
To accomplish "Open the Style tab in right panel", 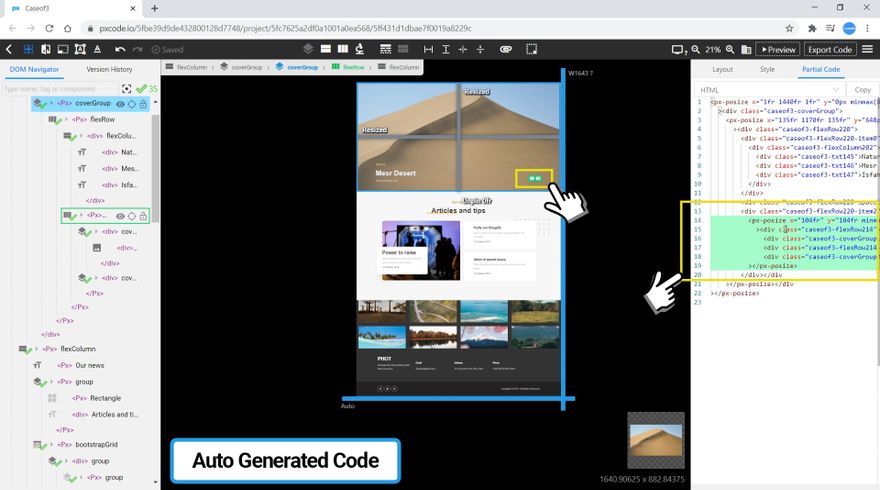I will pos(767,69).
